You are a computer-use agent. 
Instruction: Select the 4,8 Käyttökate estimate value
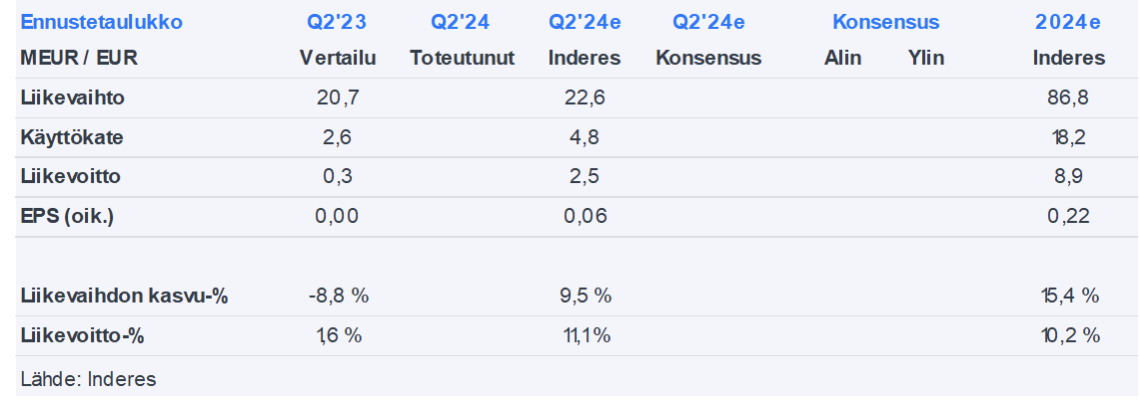(584, 137)
